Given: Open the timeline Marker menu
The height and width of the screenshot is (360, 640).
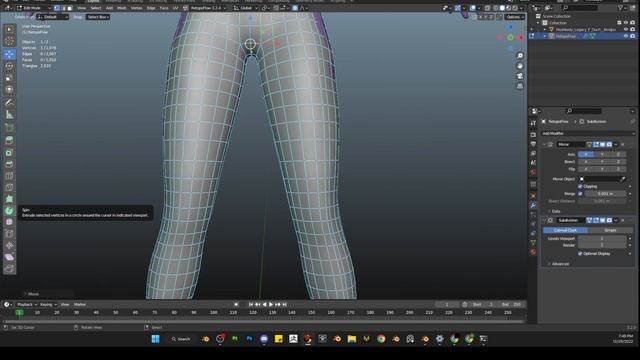Looking at the screenshot, I should (x=80, y=304).
